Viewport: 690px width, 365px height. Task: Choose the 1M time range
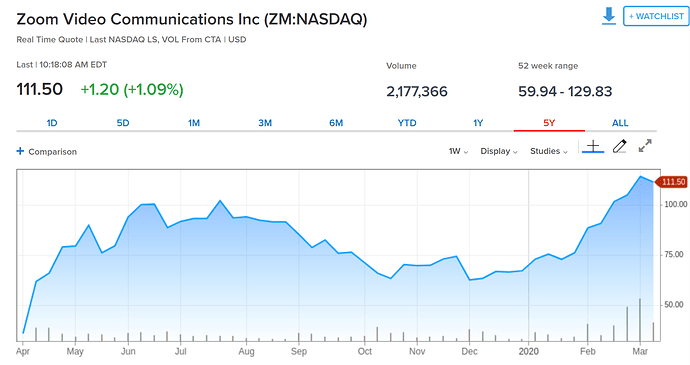click(x=194, y=123)
